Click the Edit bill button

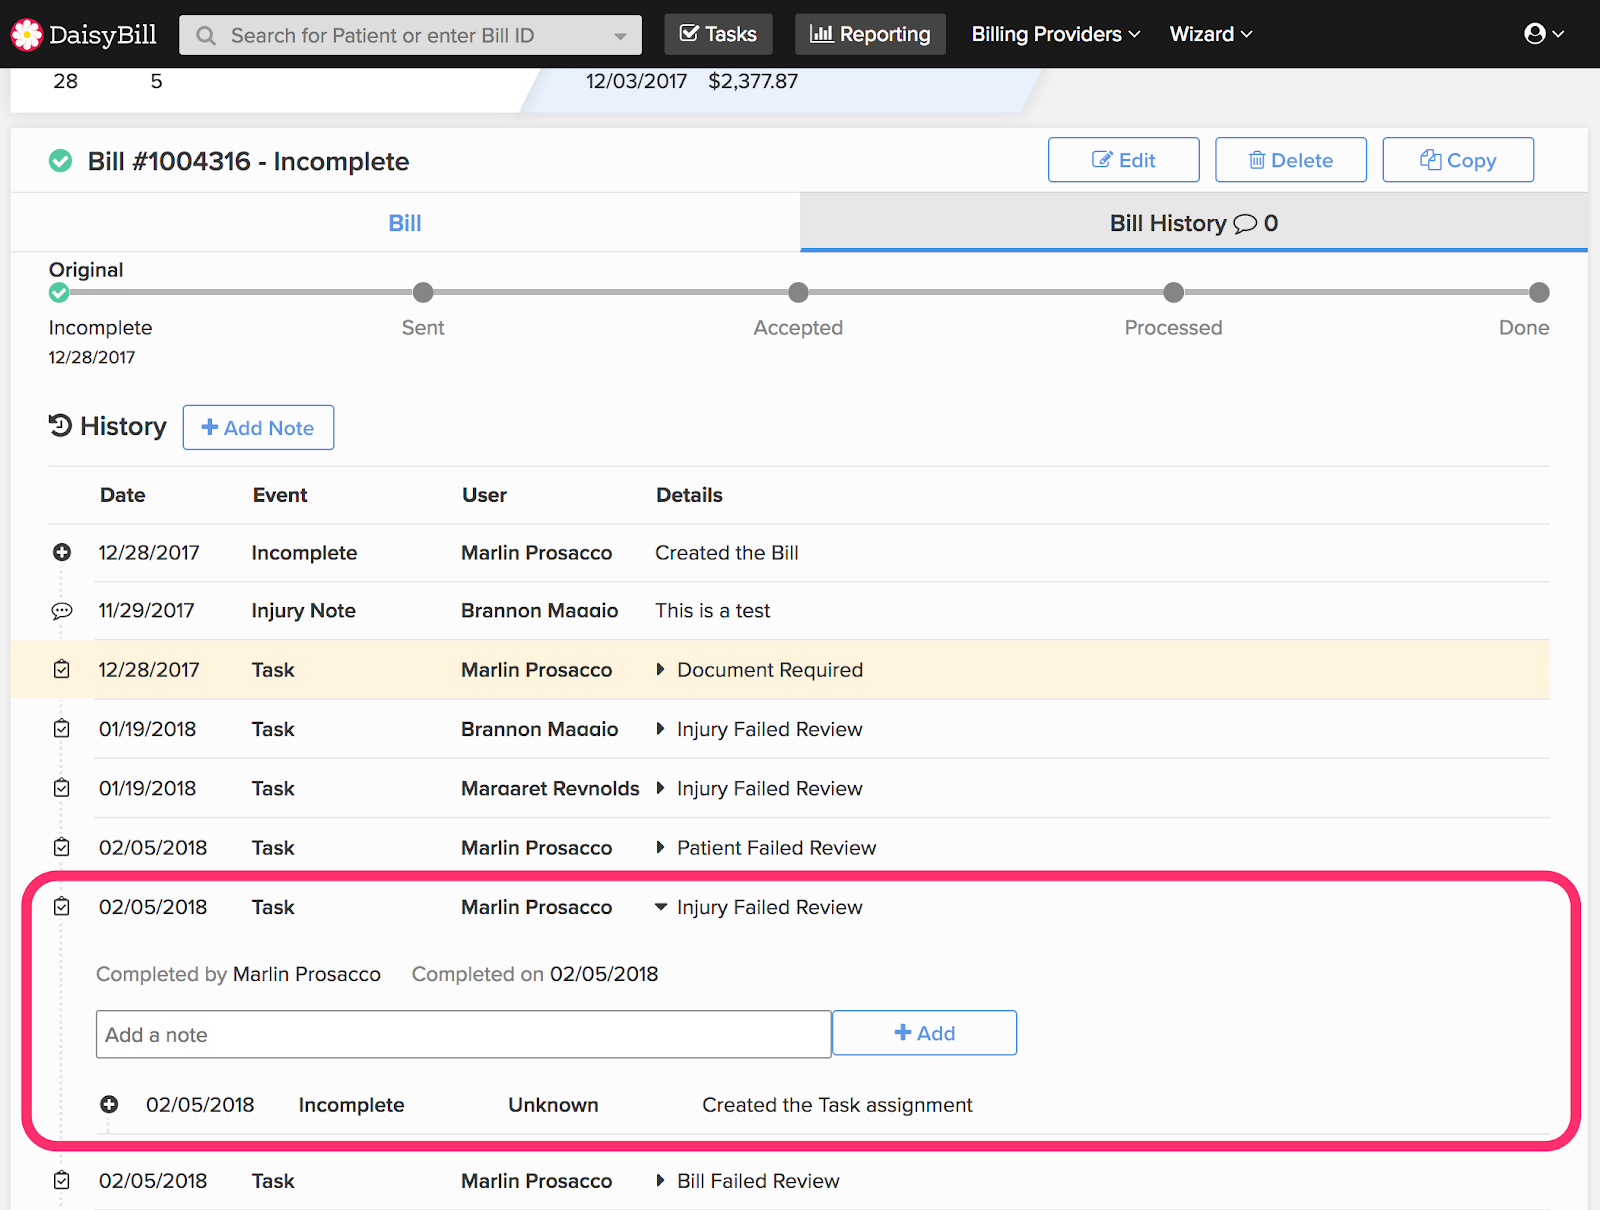[x=1123, y=160]
